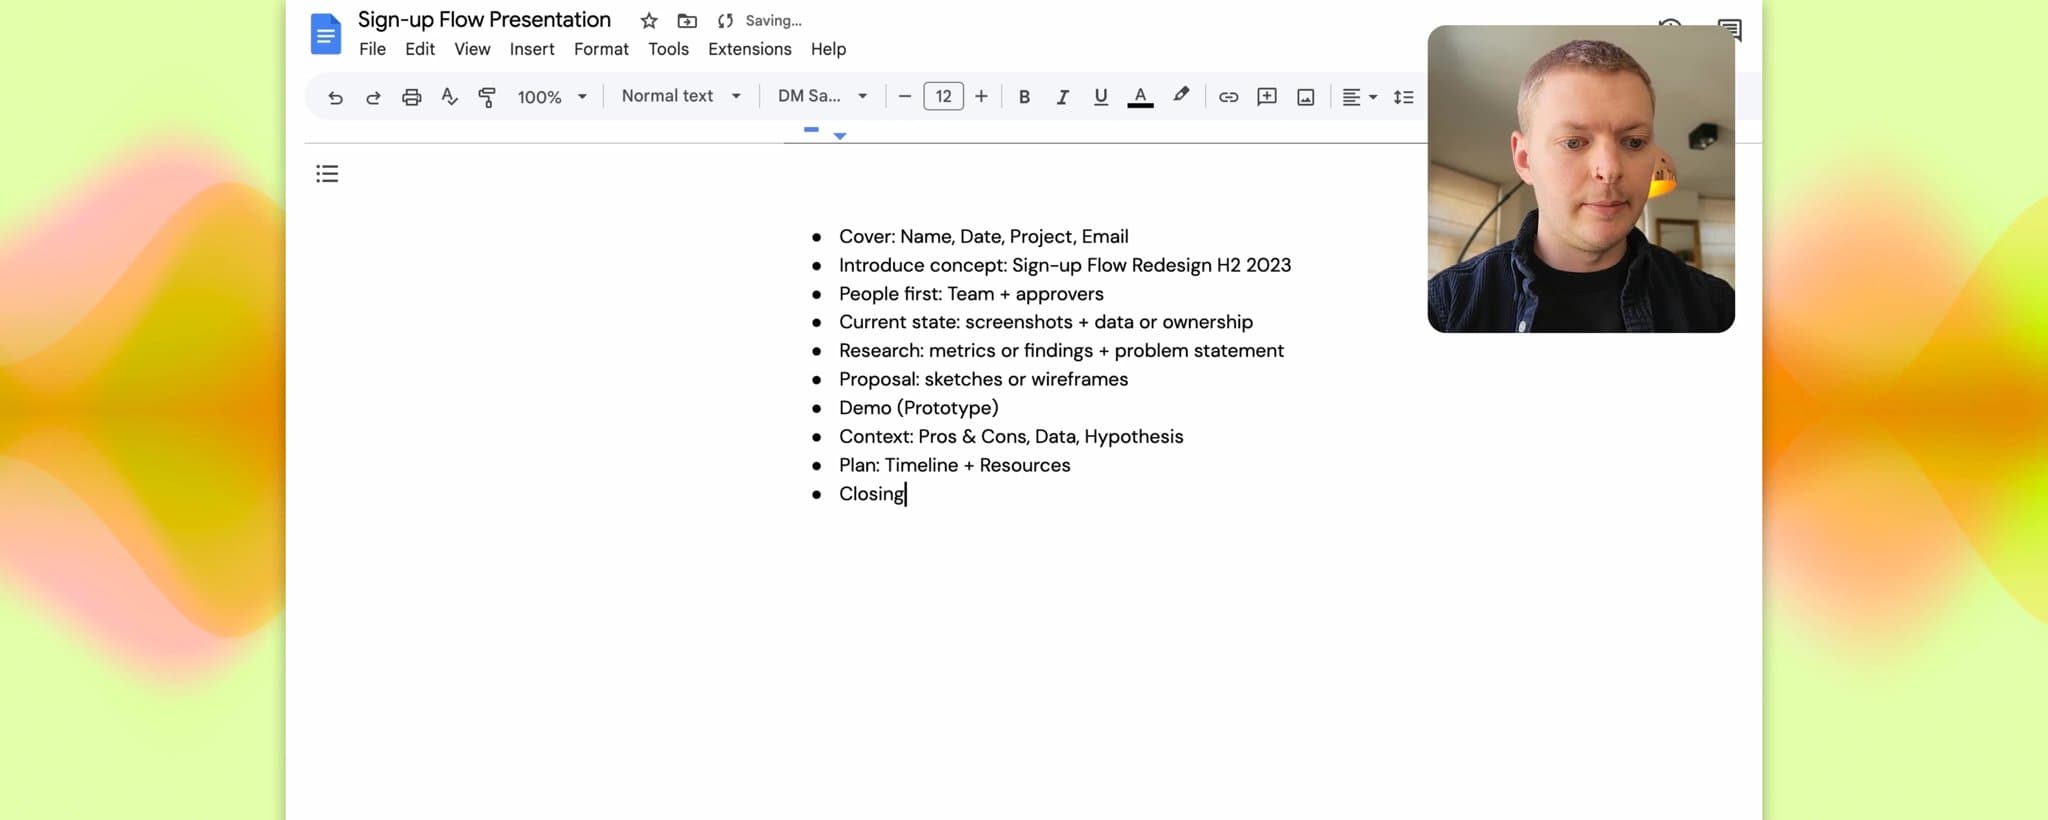Viewport: 2048px width, 820px height.
Task: Click the Undo arrow icon
Action: (x=335, y=97)
